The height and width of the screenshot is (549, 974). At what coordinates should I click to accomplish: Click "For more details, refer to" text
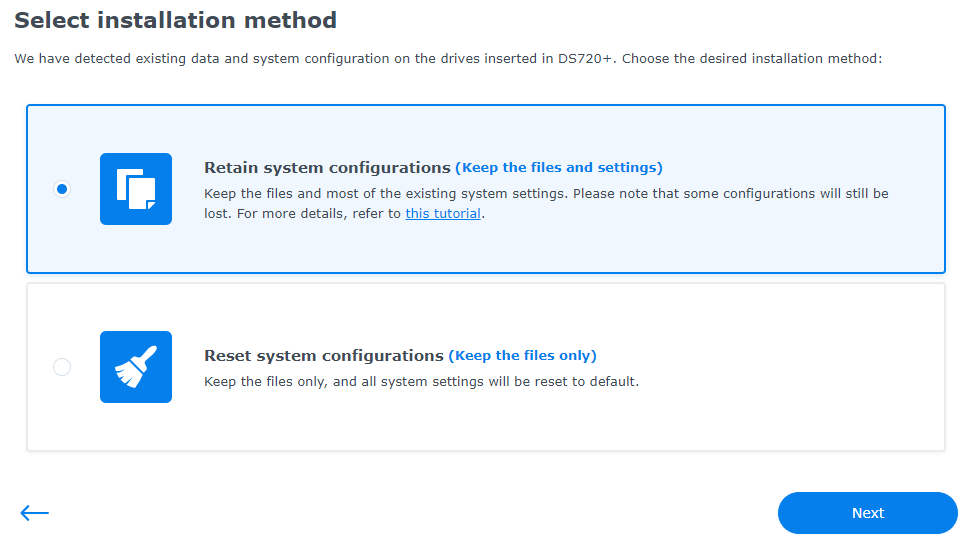pos(319,214)
